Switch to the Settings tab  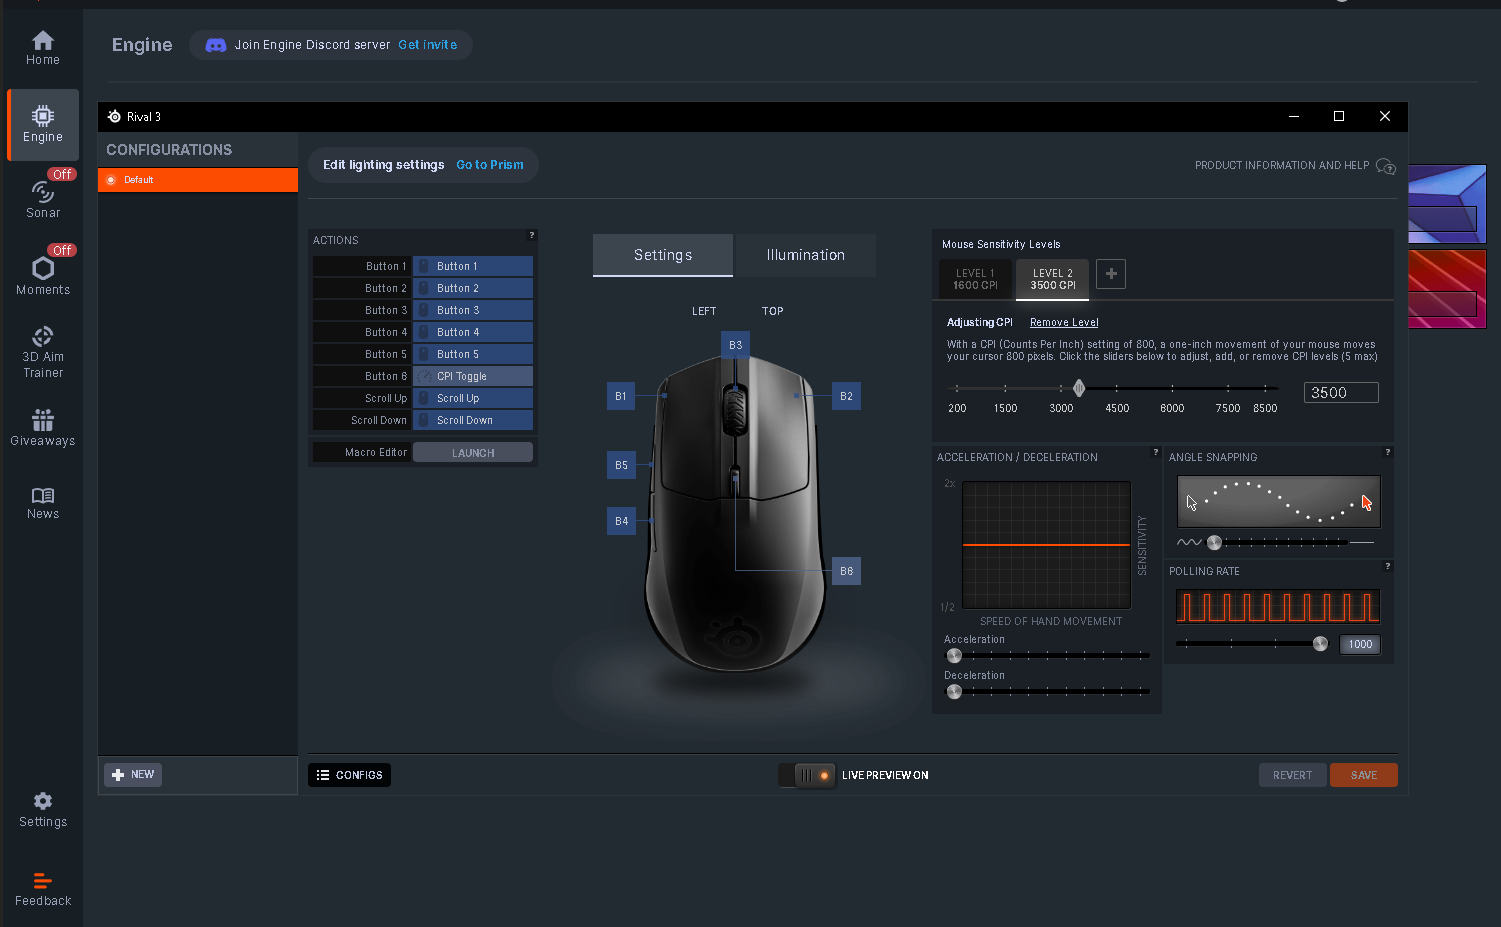click(663, 255)
